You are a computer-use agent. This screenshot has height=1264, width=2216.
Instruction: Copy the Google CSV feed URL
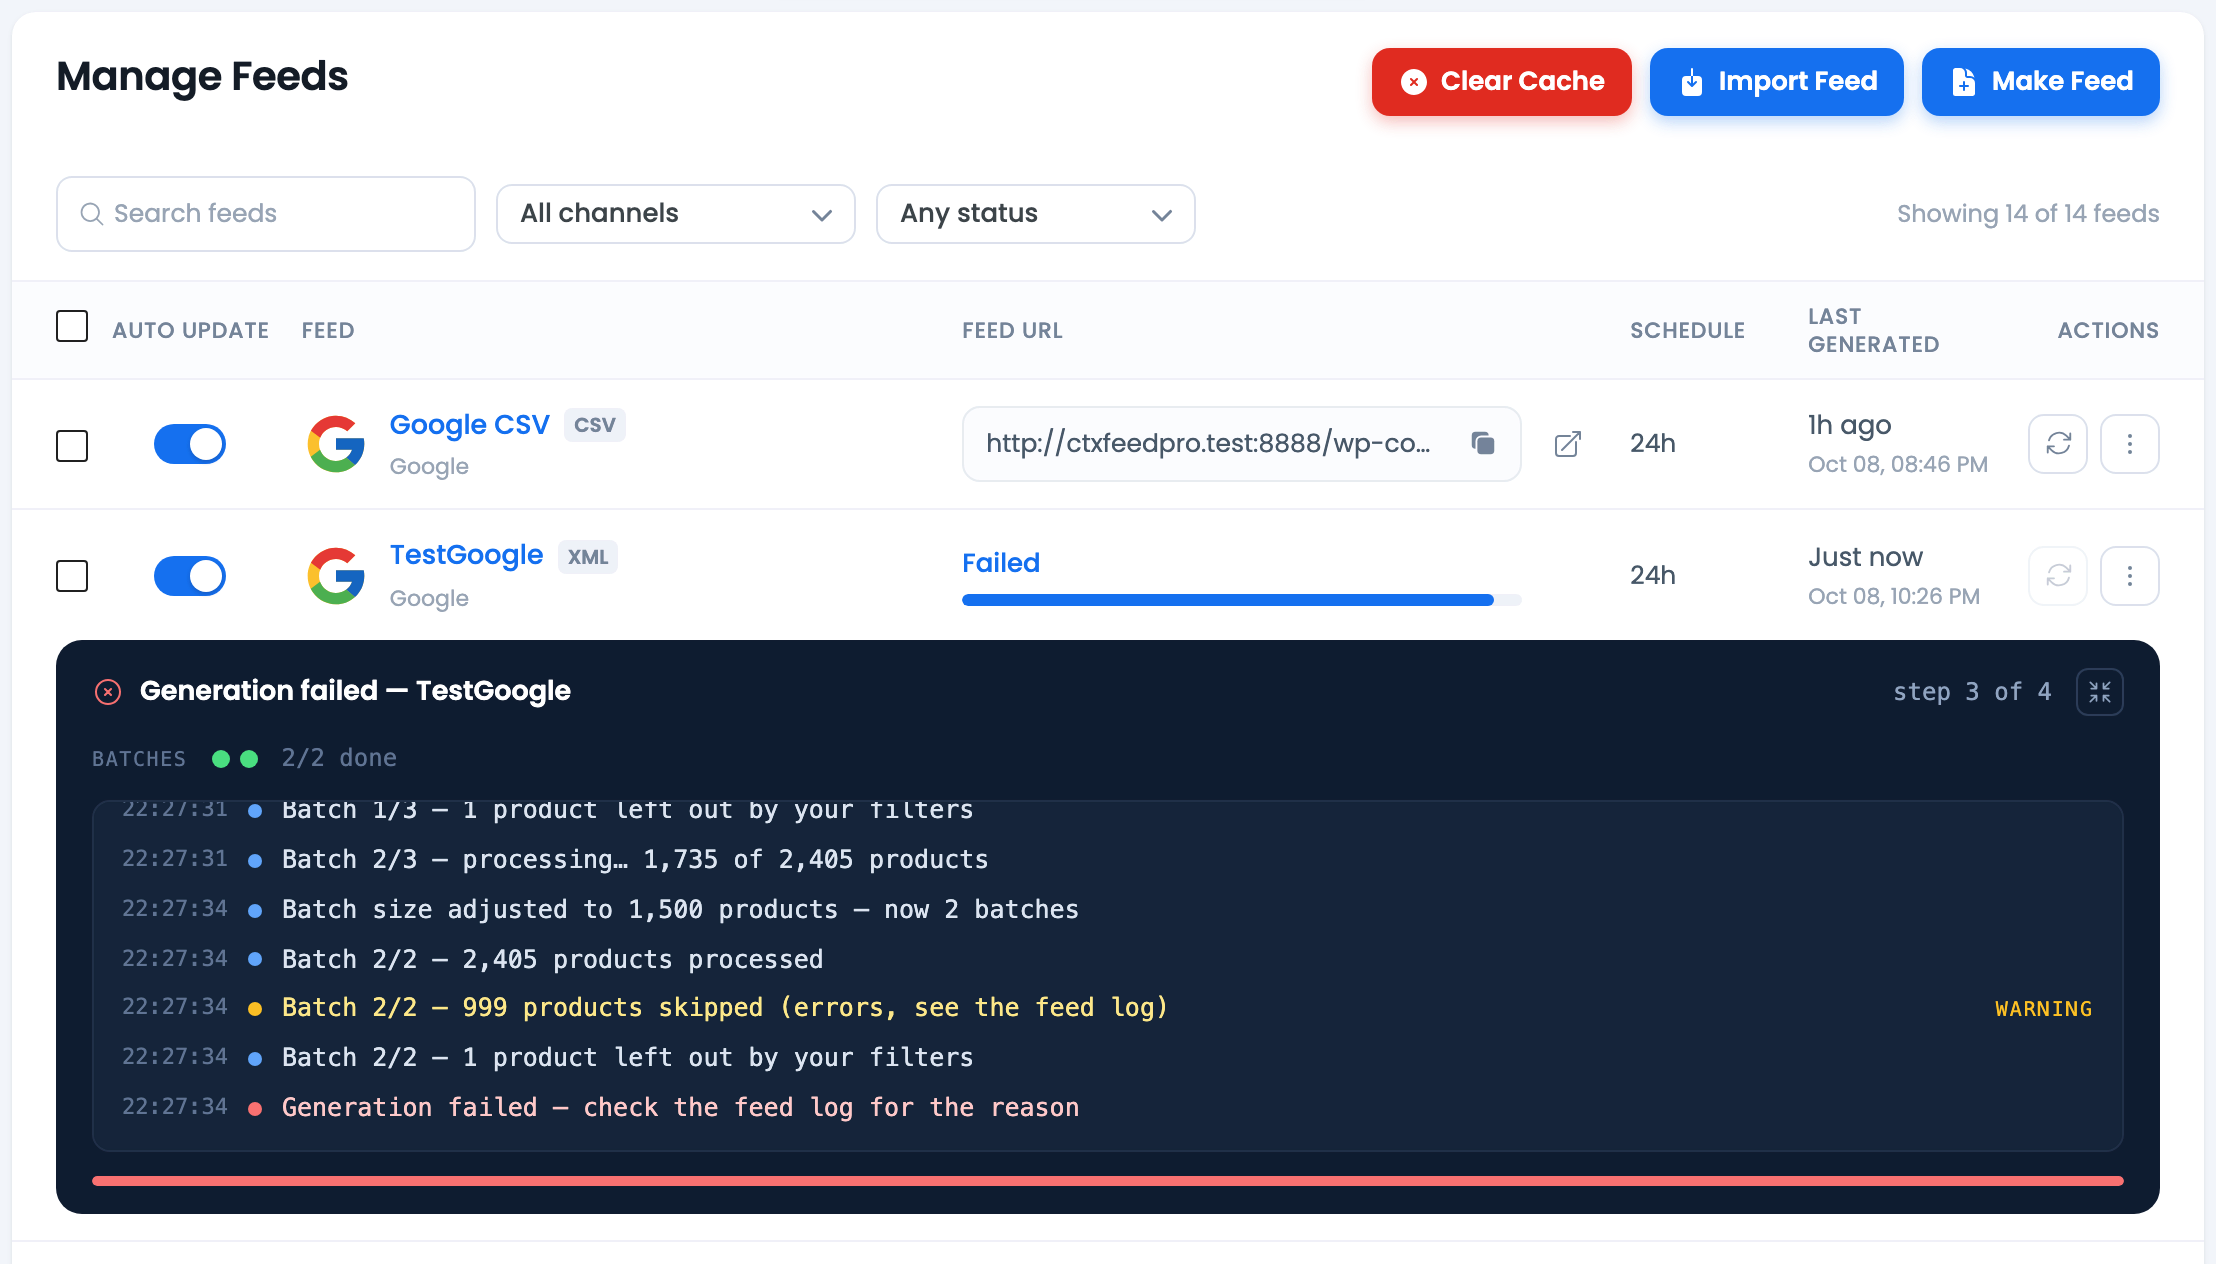coord(1483,443)
